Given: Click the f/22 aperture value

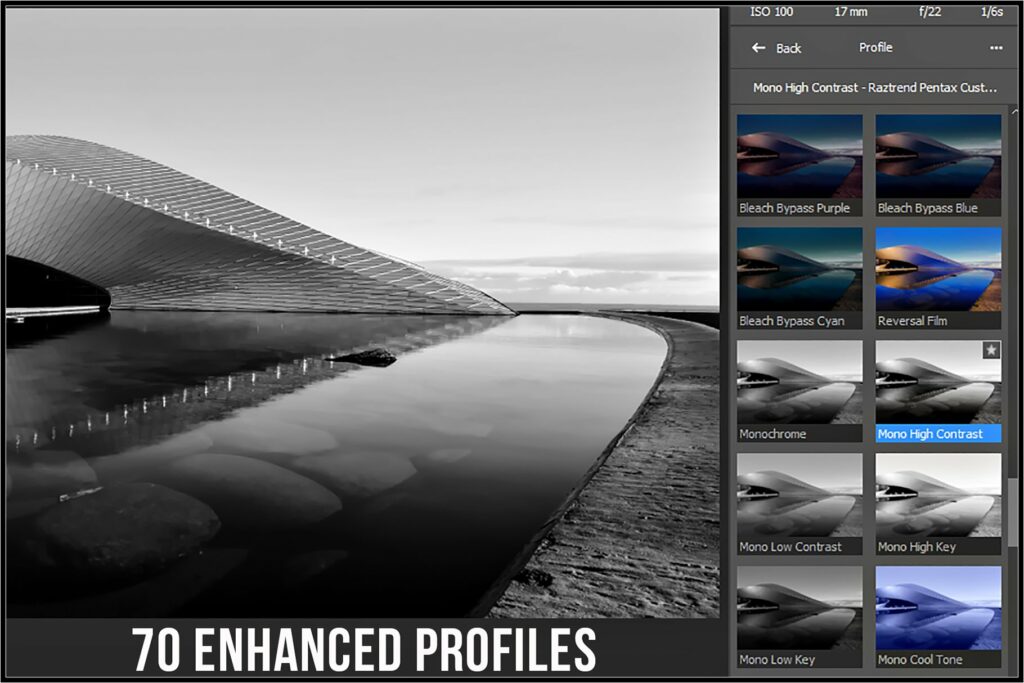Looking at the screenshot, I should [928, 12].
